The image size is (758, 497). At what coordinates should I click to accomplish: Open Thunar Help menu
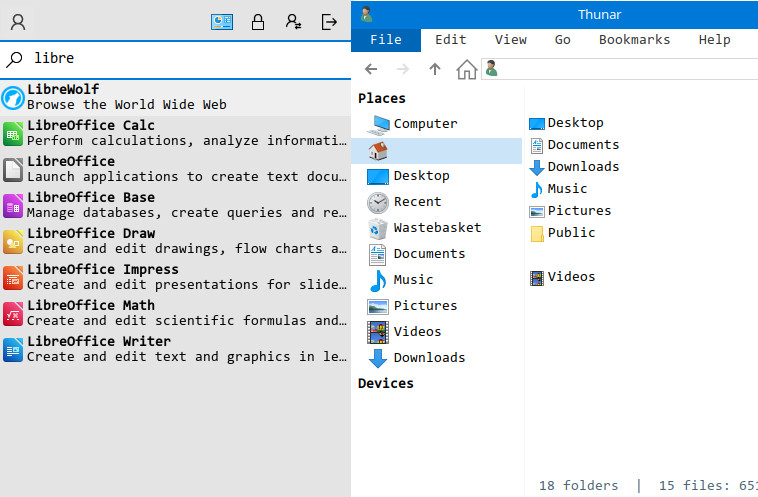click(714, 40)
